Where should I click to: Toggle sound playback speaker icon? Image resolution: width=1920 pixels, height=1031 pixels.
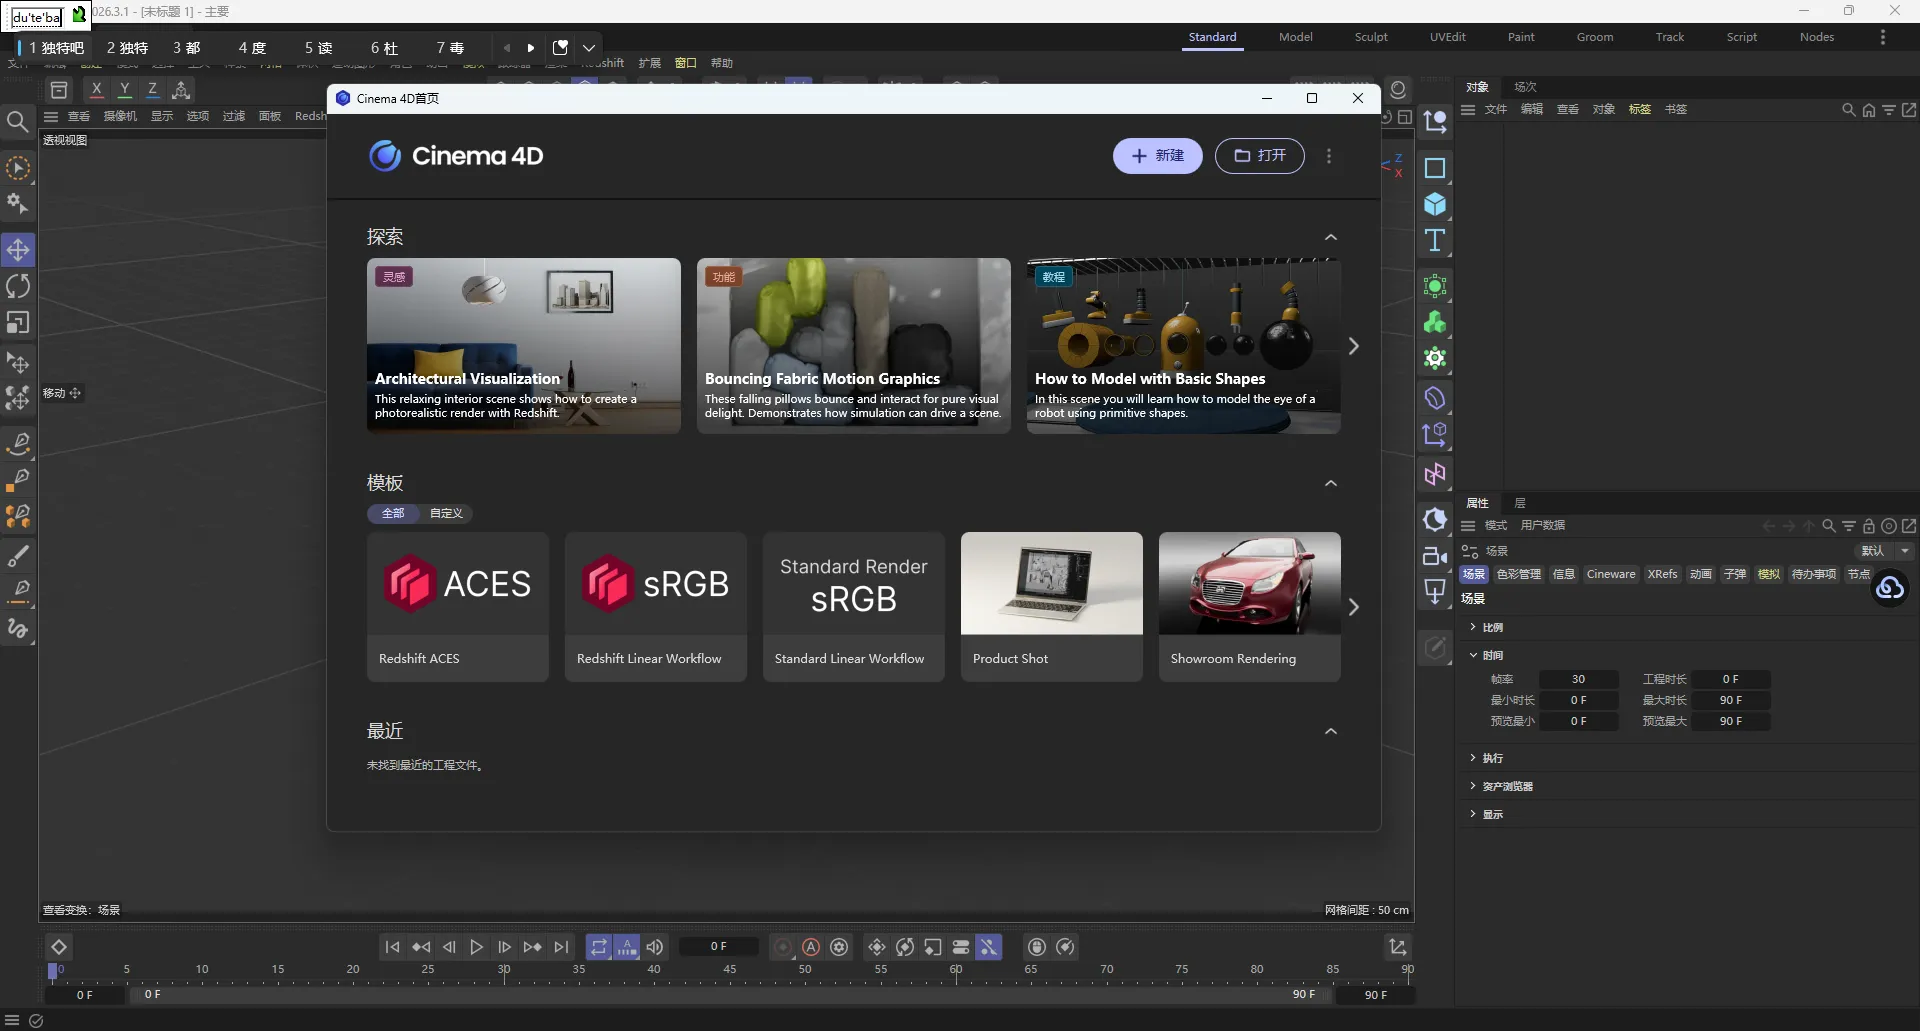click(x=655, y=947)
